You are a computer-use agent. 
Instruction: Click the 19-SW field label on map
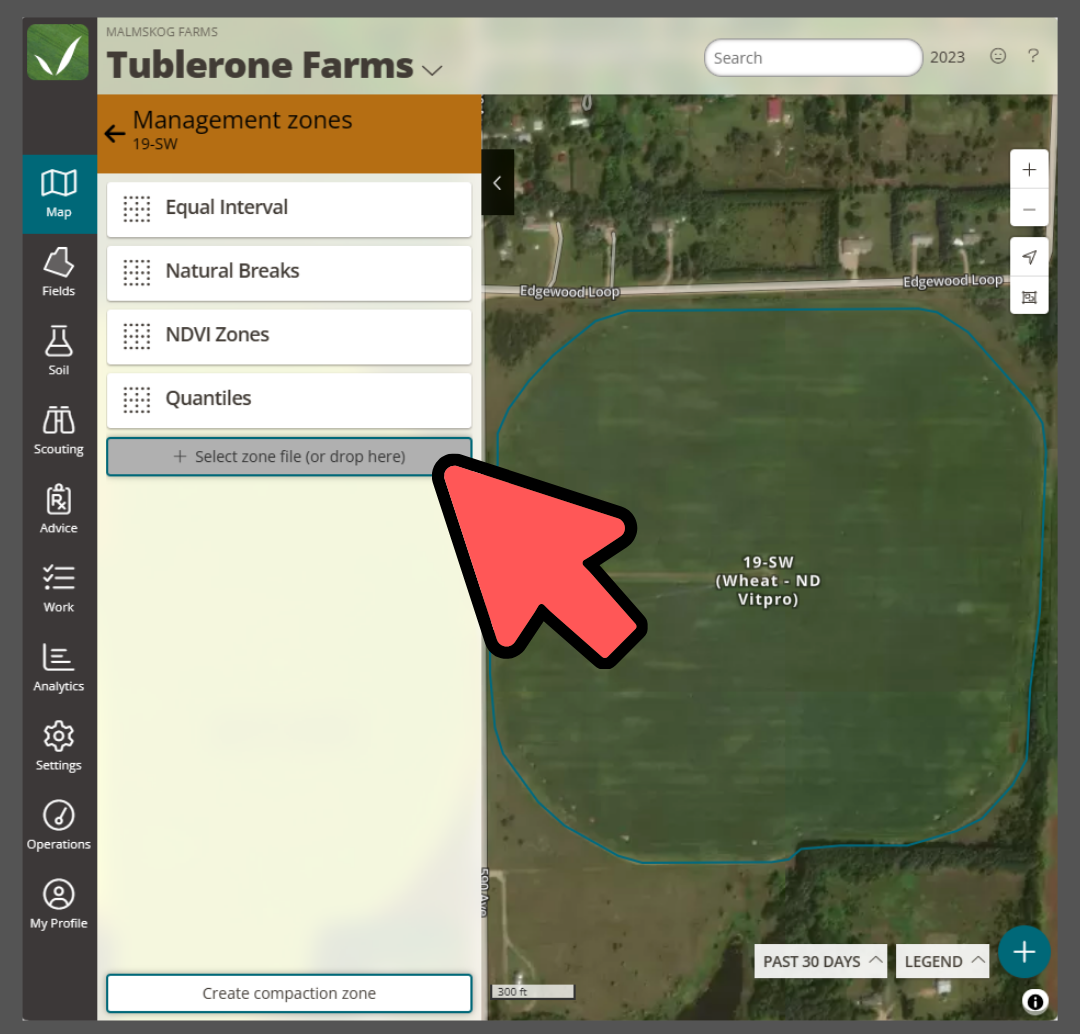point(768,581)
